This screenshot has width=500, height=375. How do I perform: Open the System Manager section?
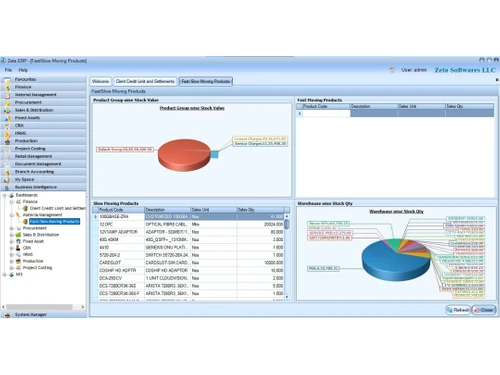coord(43,315)
